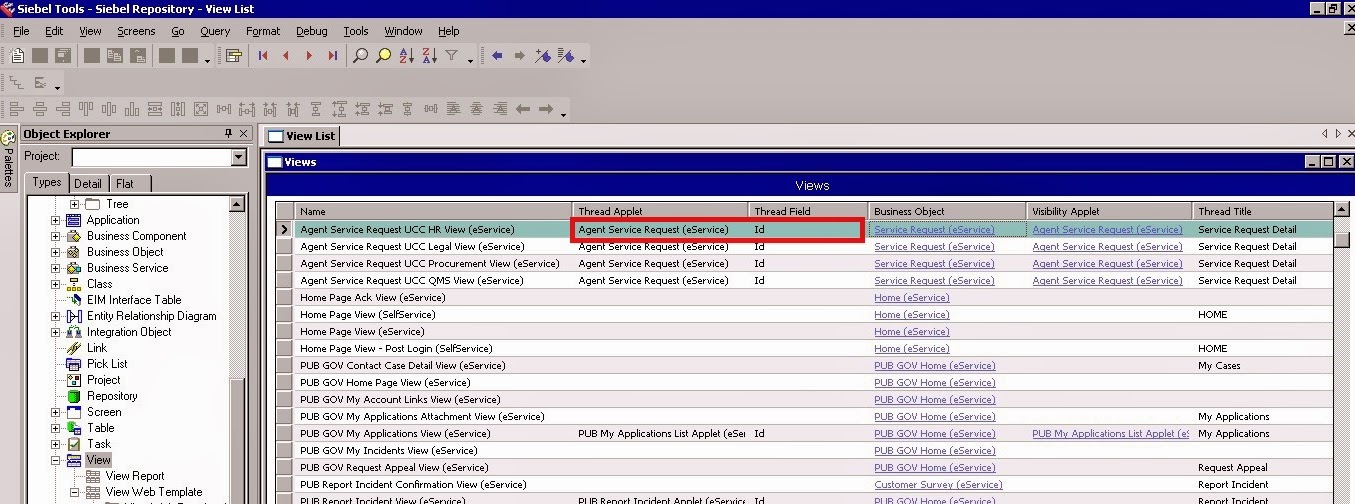Click the gray Go Forward arrow
Image resolution: width=1355 pixels, height=504 pixels.
coord(519,56)
